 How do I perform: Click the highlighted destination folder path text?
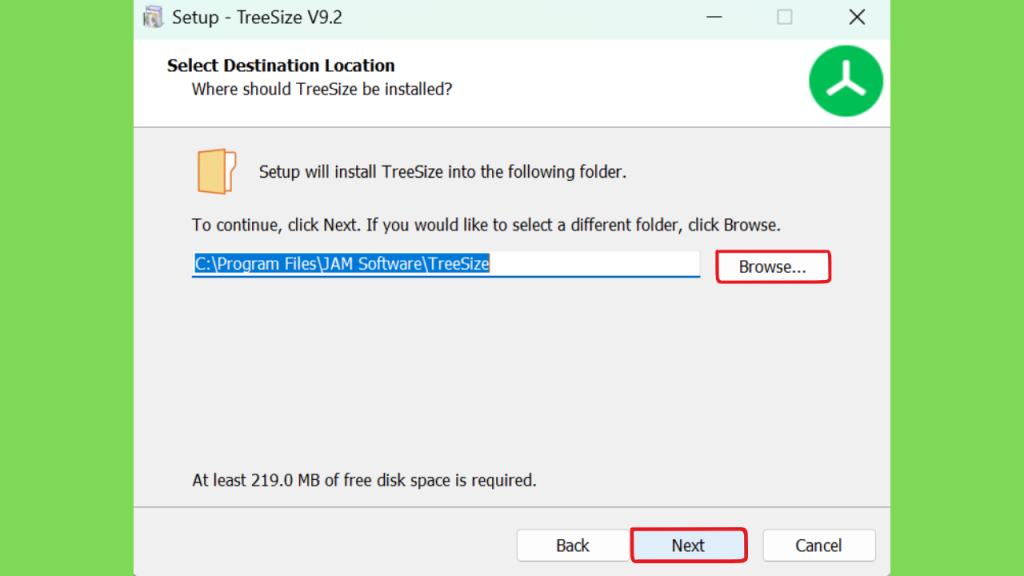342,264
